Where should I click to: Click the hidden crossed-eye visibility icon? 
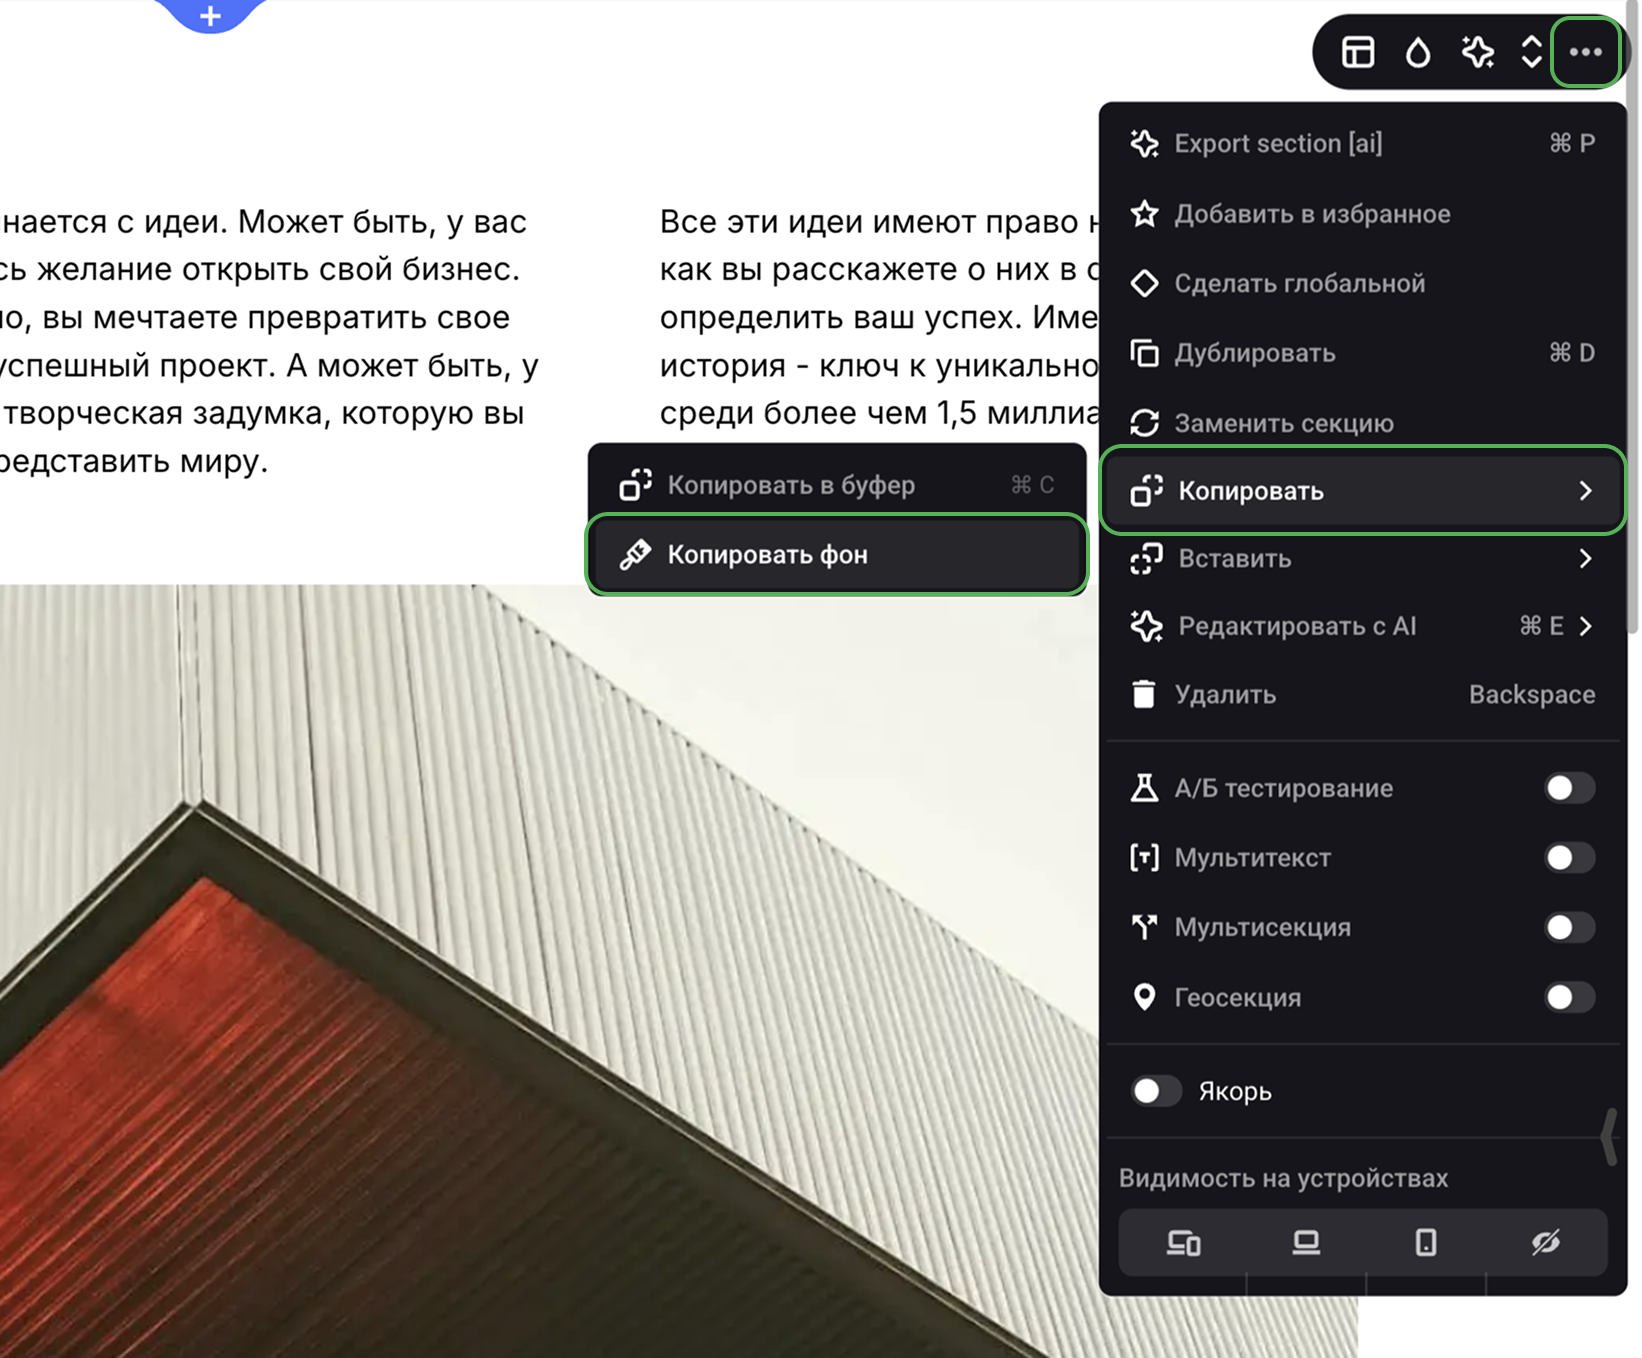pyautogui.click(x=1546, y=1243)
